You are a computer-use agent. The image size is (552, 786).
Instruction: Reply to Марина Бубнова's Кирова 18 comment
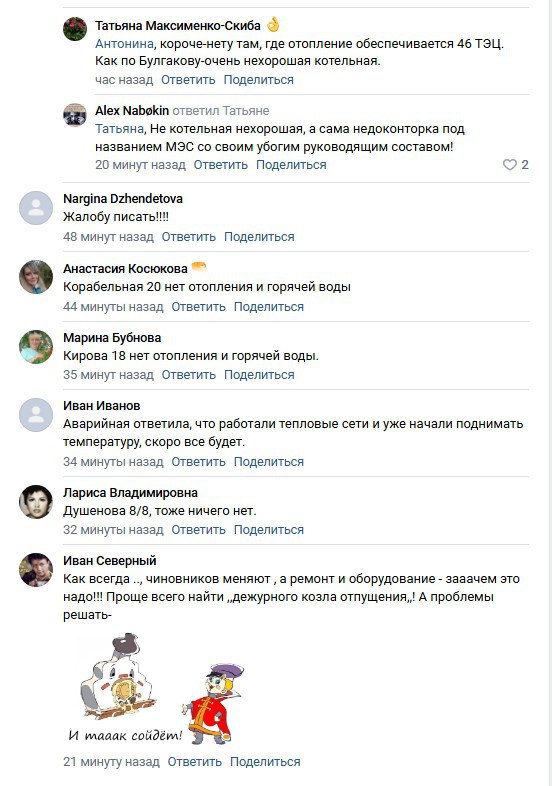click(x=189, y=375)
